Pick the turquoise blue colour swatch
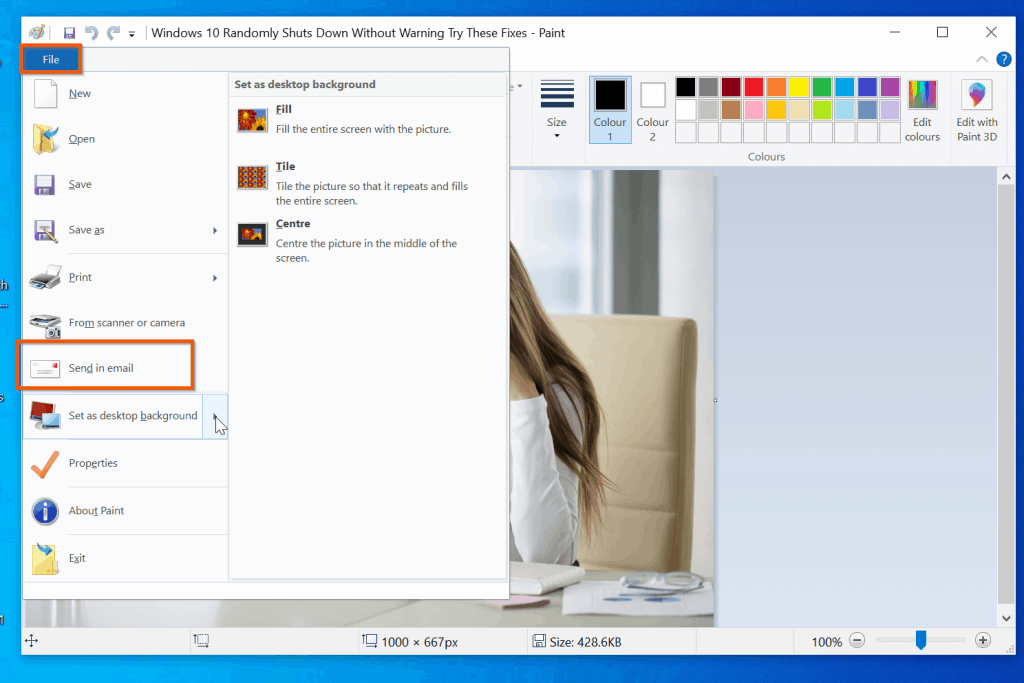The height and width of the screenshot is (683, 1024). pyautogui.click(x=844, y=87)
